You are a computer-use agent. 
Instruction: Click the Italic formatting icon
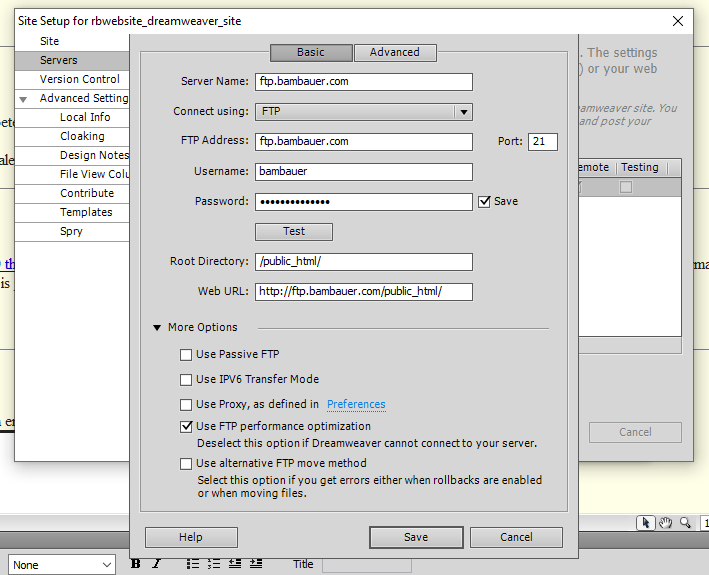[156, 564]
